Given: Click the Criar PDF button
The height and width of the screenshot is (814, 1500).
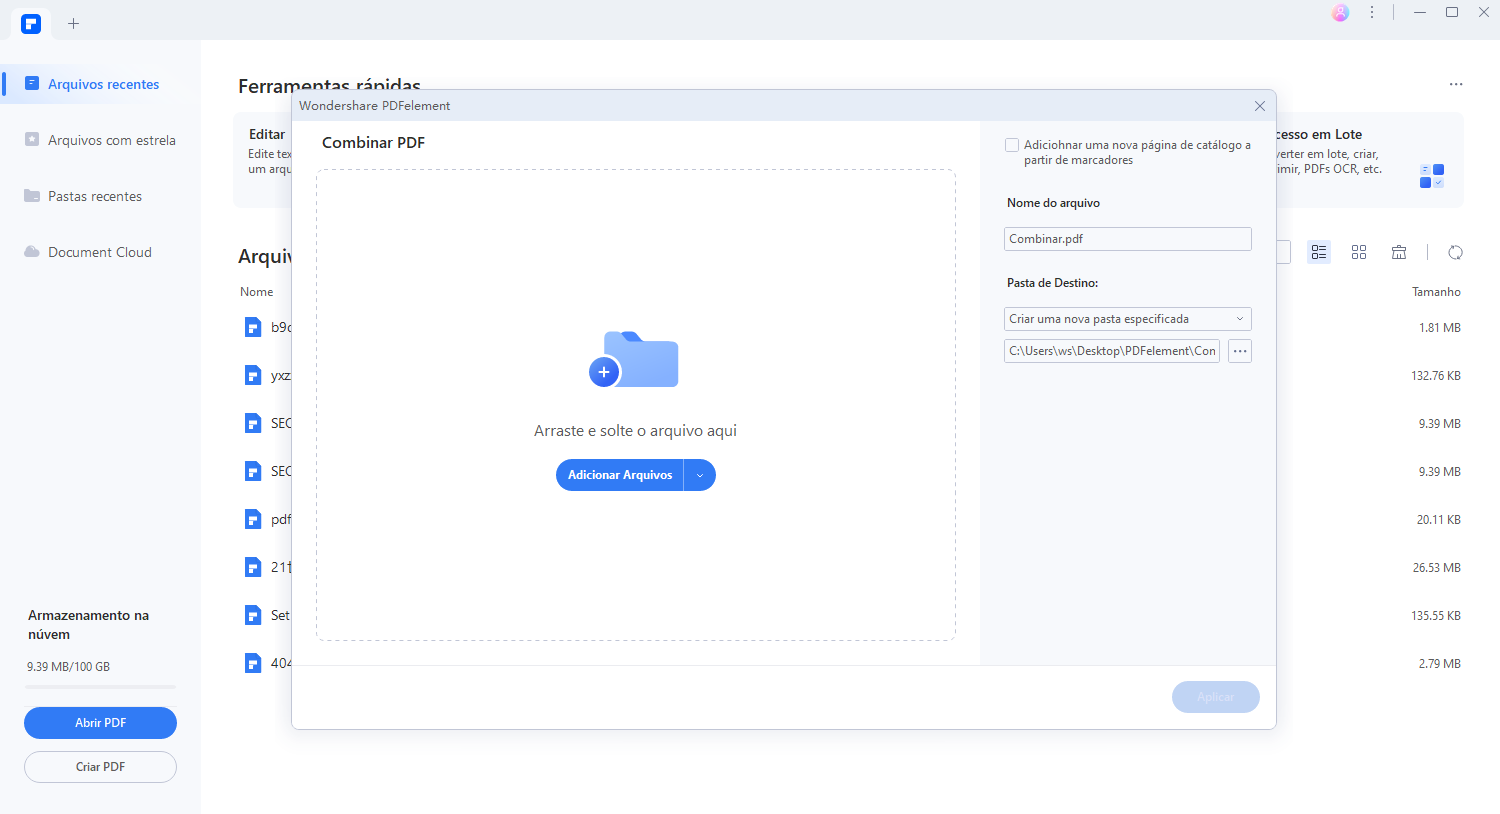Looking at the screenshot, I should pos(100,766).
